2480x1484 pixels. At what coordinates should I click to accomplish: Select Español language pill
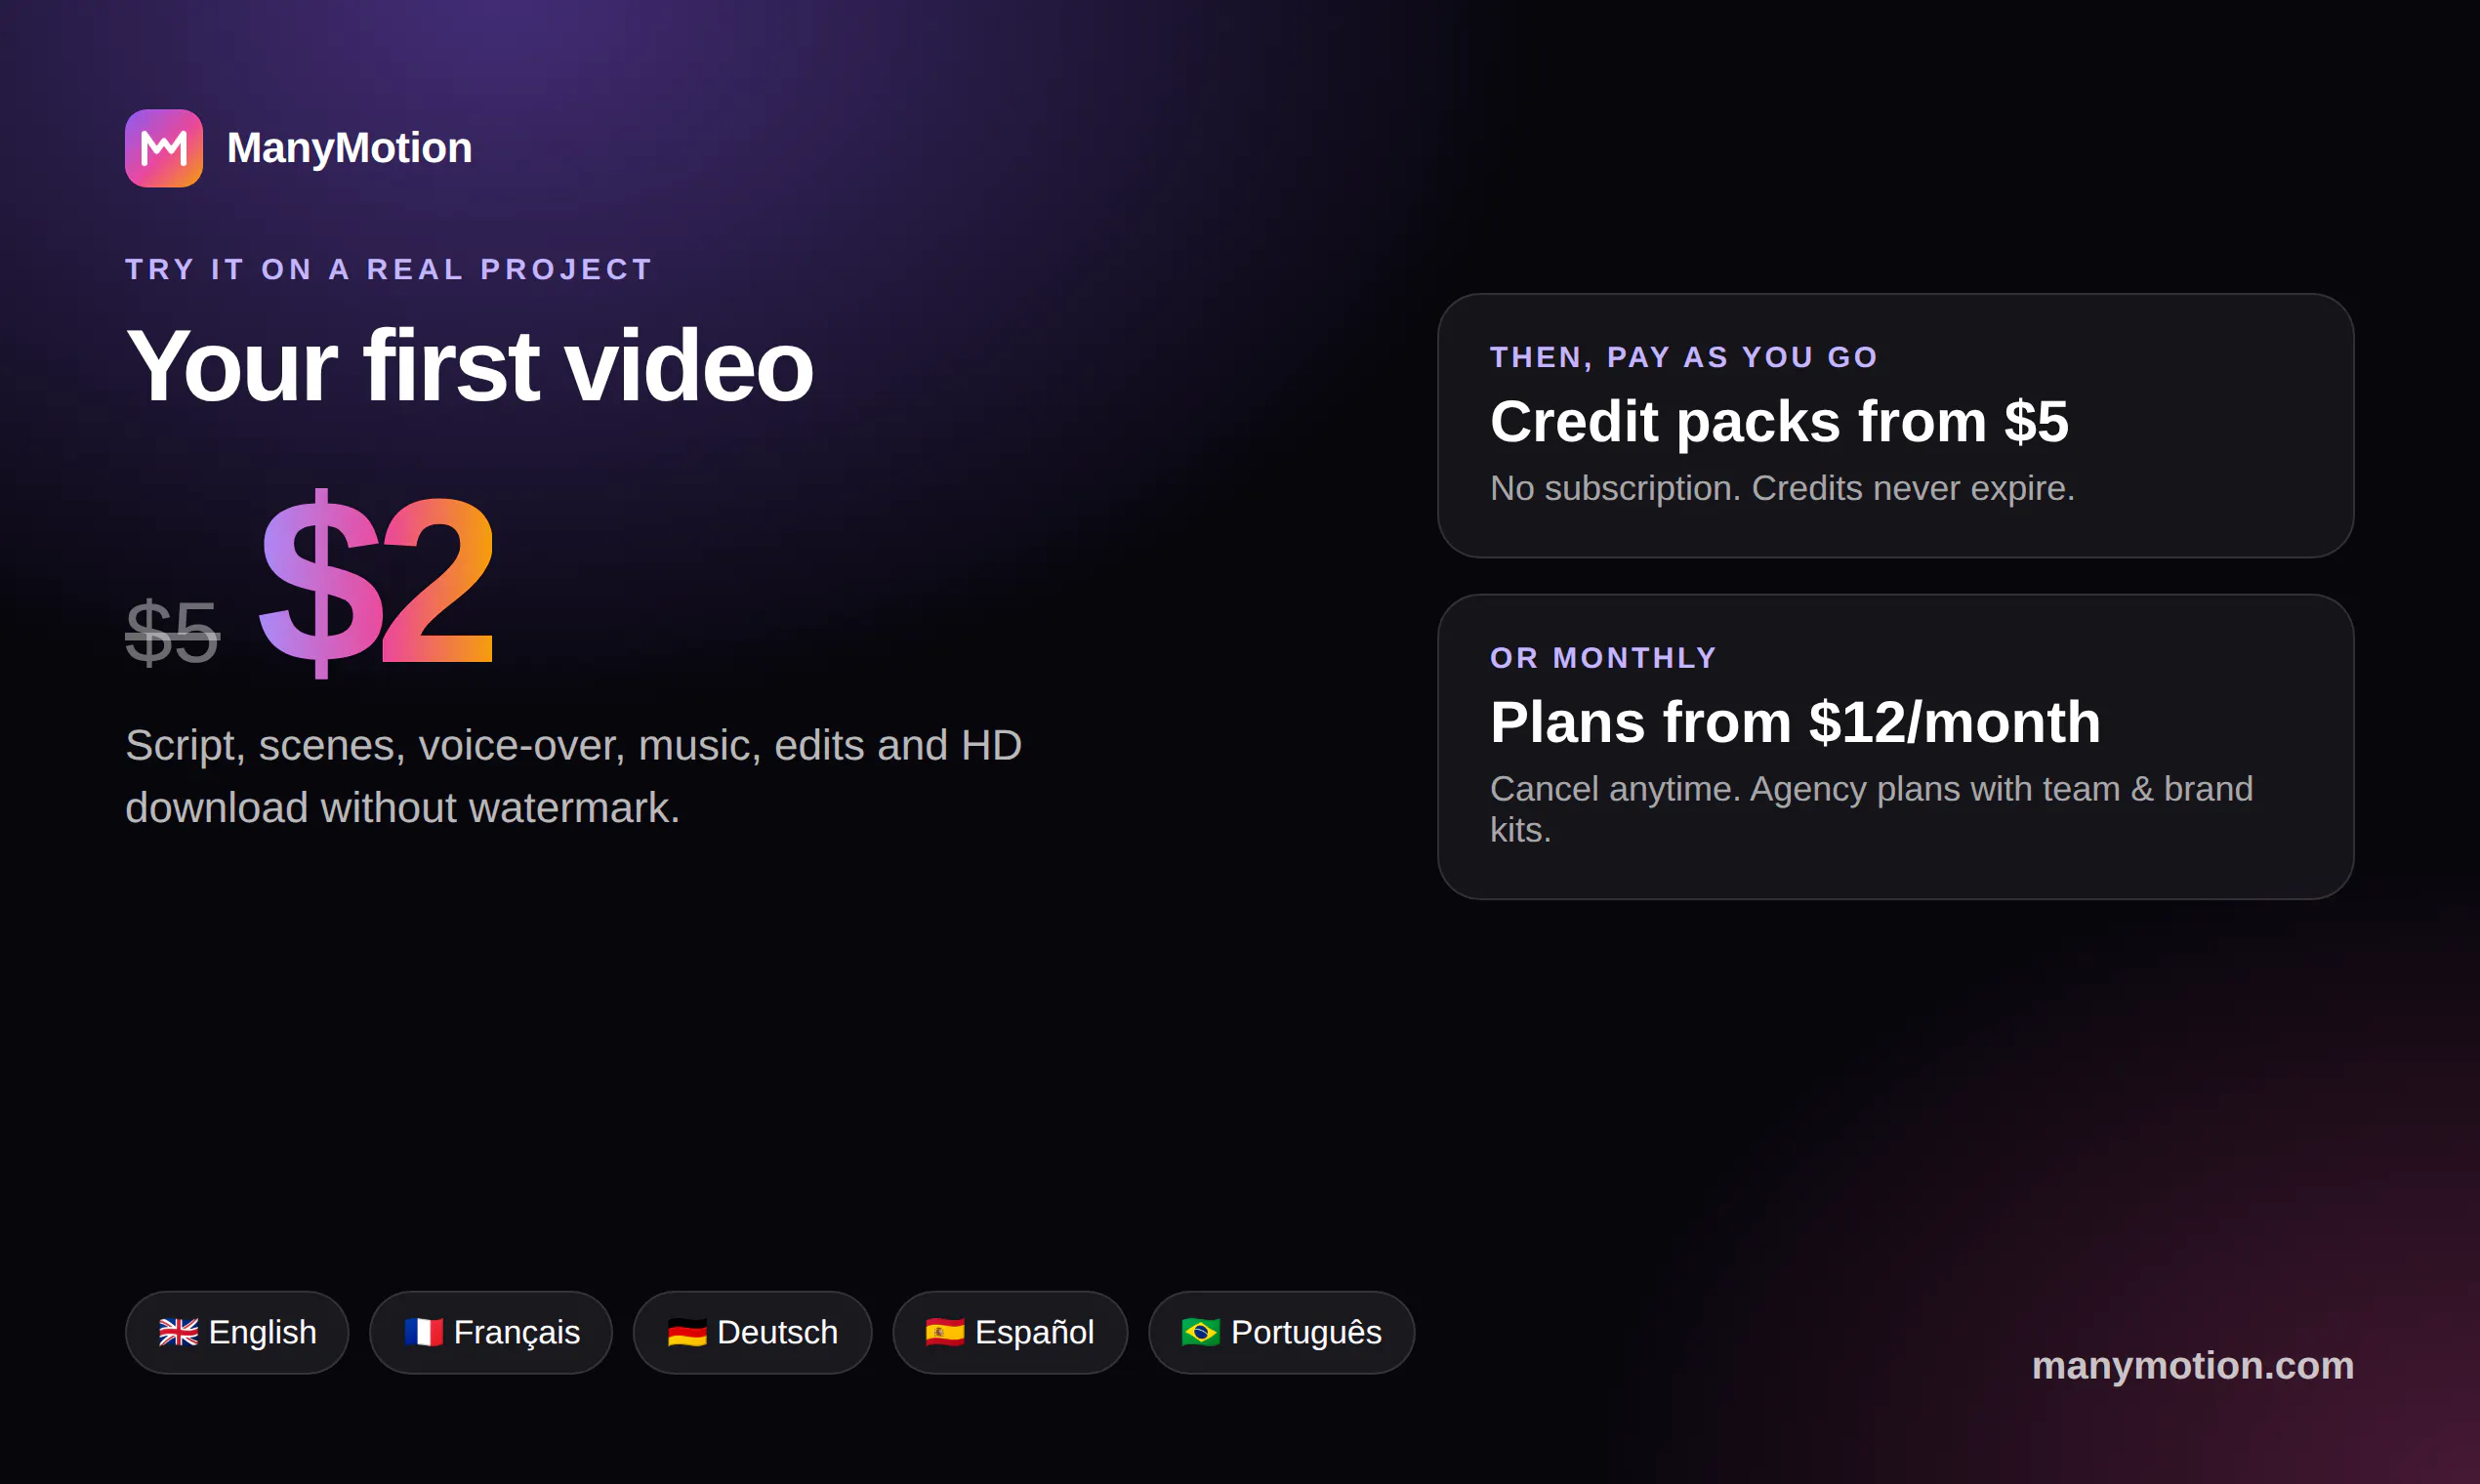click(1010, 1332)
